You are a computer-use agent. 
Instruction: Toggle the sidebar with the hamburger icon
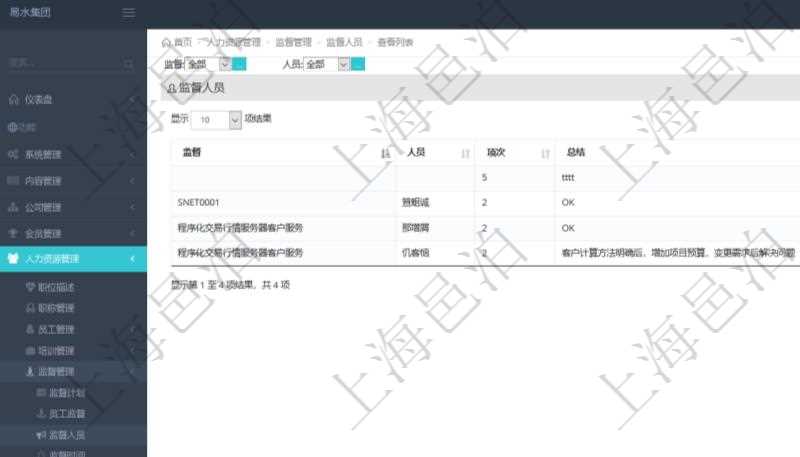129,13
